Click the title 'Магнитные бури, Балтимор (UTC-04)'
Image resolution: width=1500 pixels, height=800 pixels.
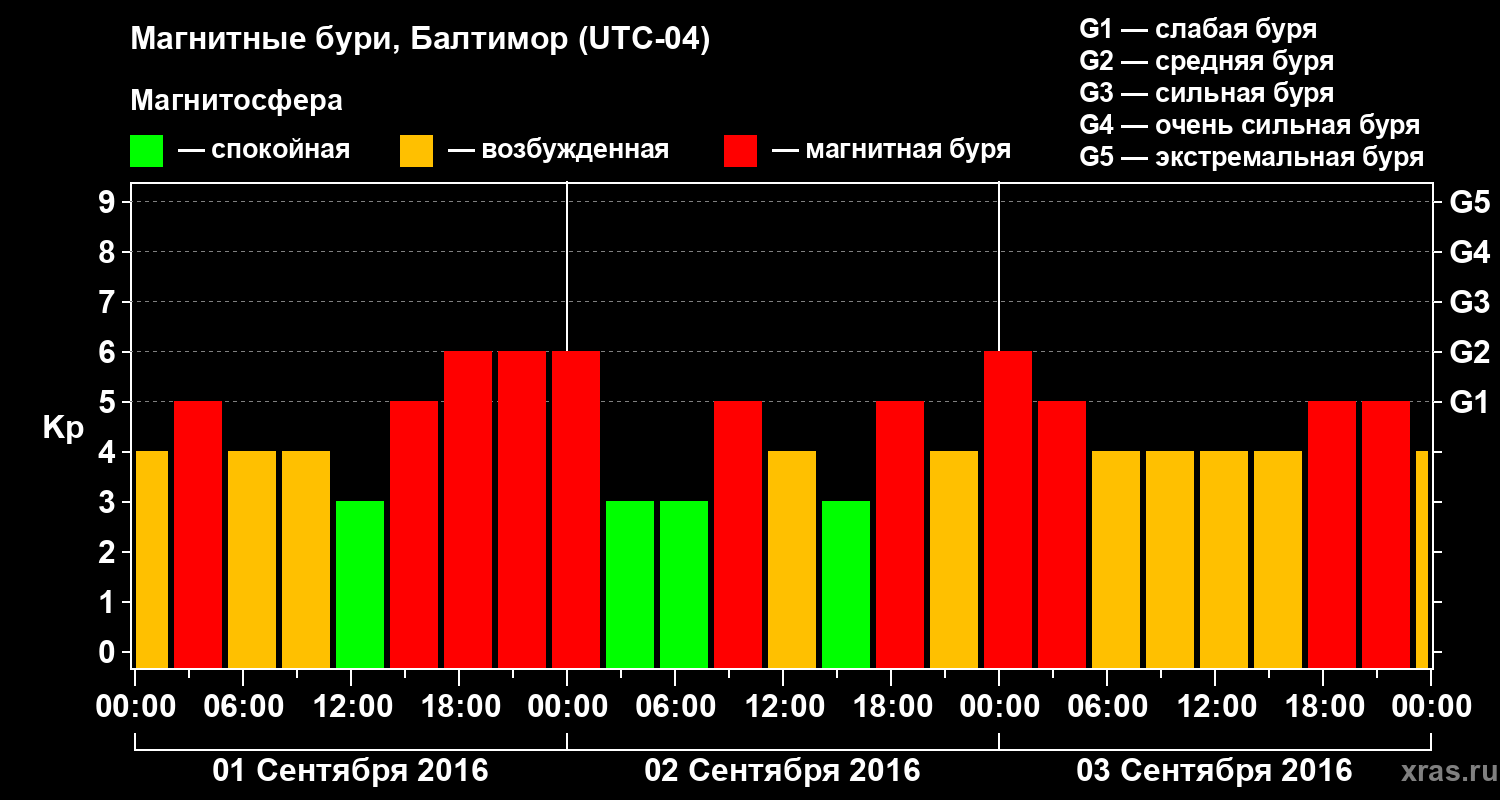(x=420, y=40)
